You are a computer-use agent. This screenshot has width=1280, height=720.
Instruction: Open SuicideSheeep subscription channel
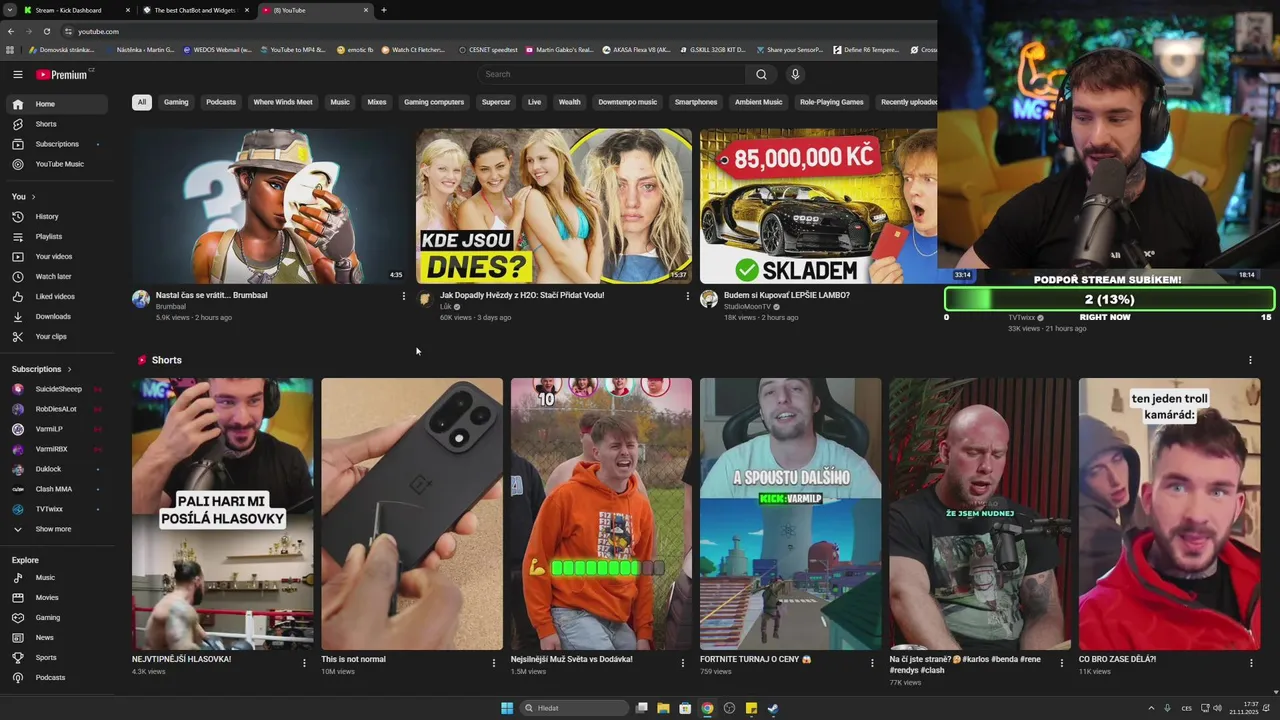(x=55, y=389)
